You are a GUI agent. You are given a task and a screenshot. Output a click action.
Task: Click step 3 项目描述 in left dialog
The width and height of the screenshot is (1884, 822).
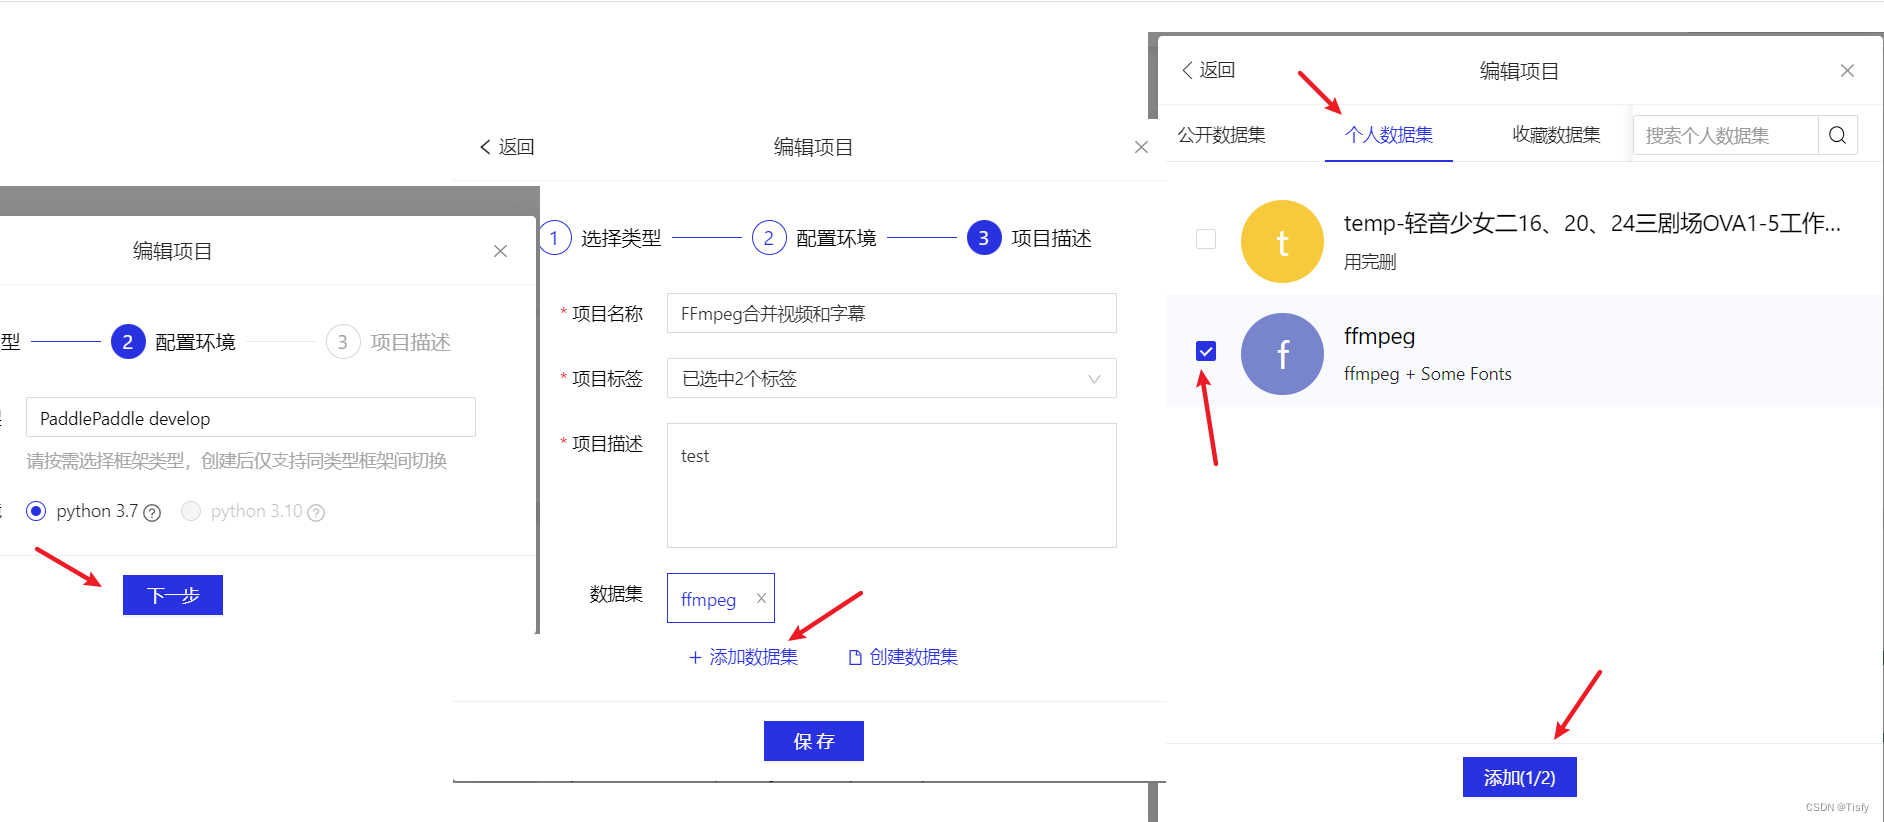coord(388,342)
